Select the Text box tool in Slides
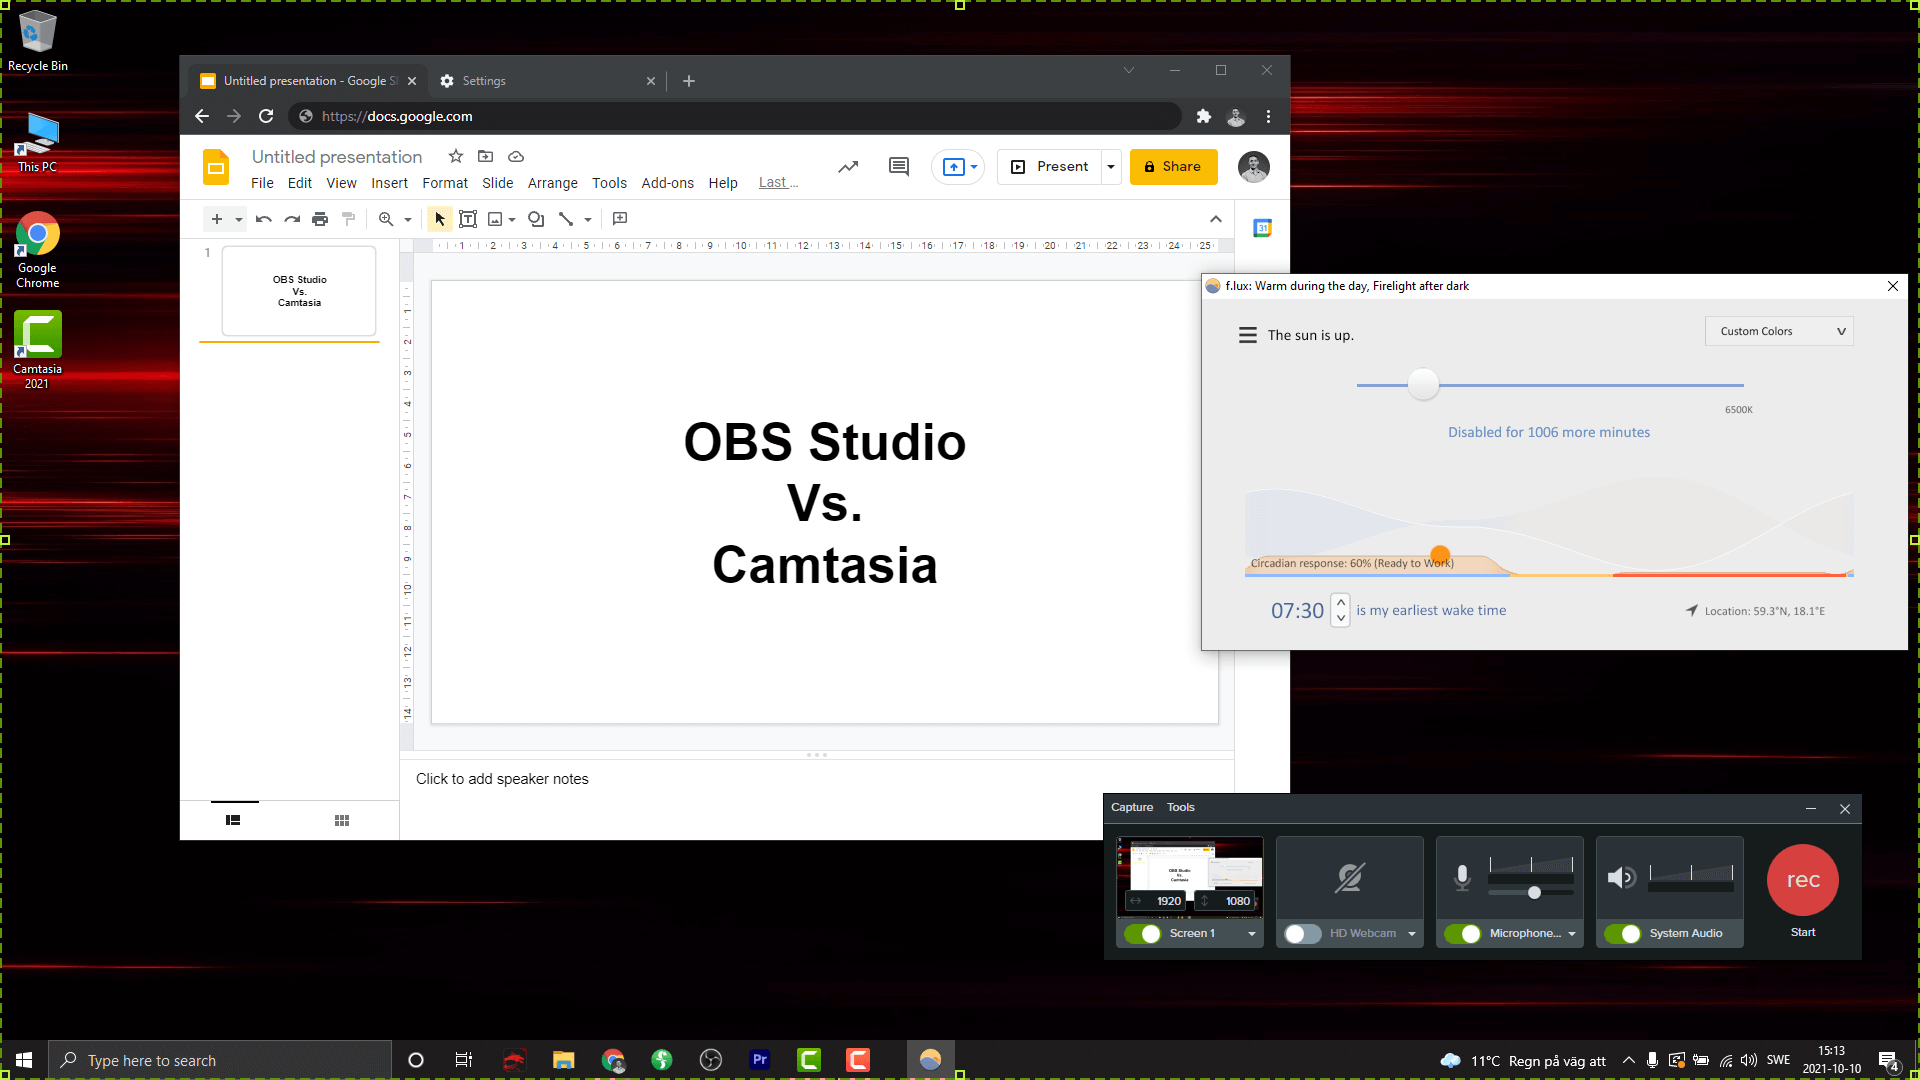 468,219
